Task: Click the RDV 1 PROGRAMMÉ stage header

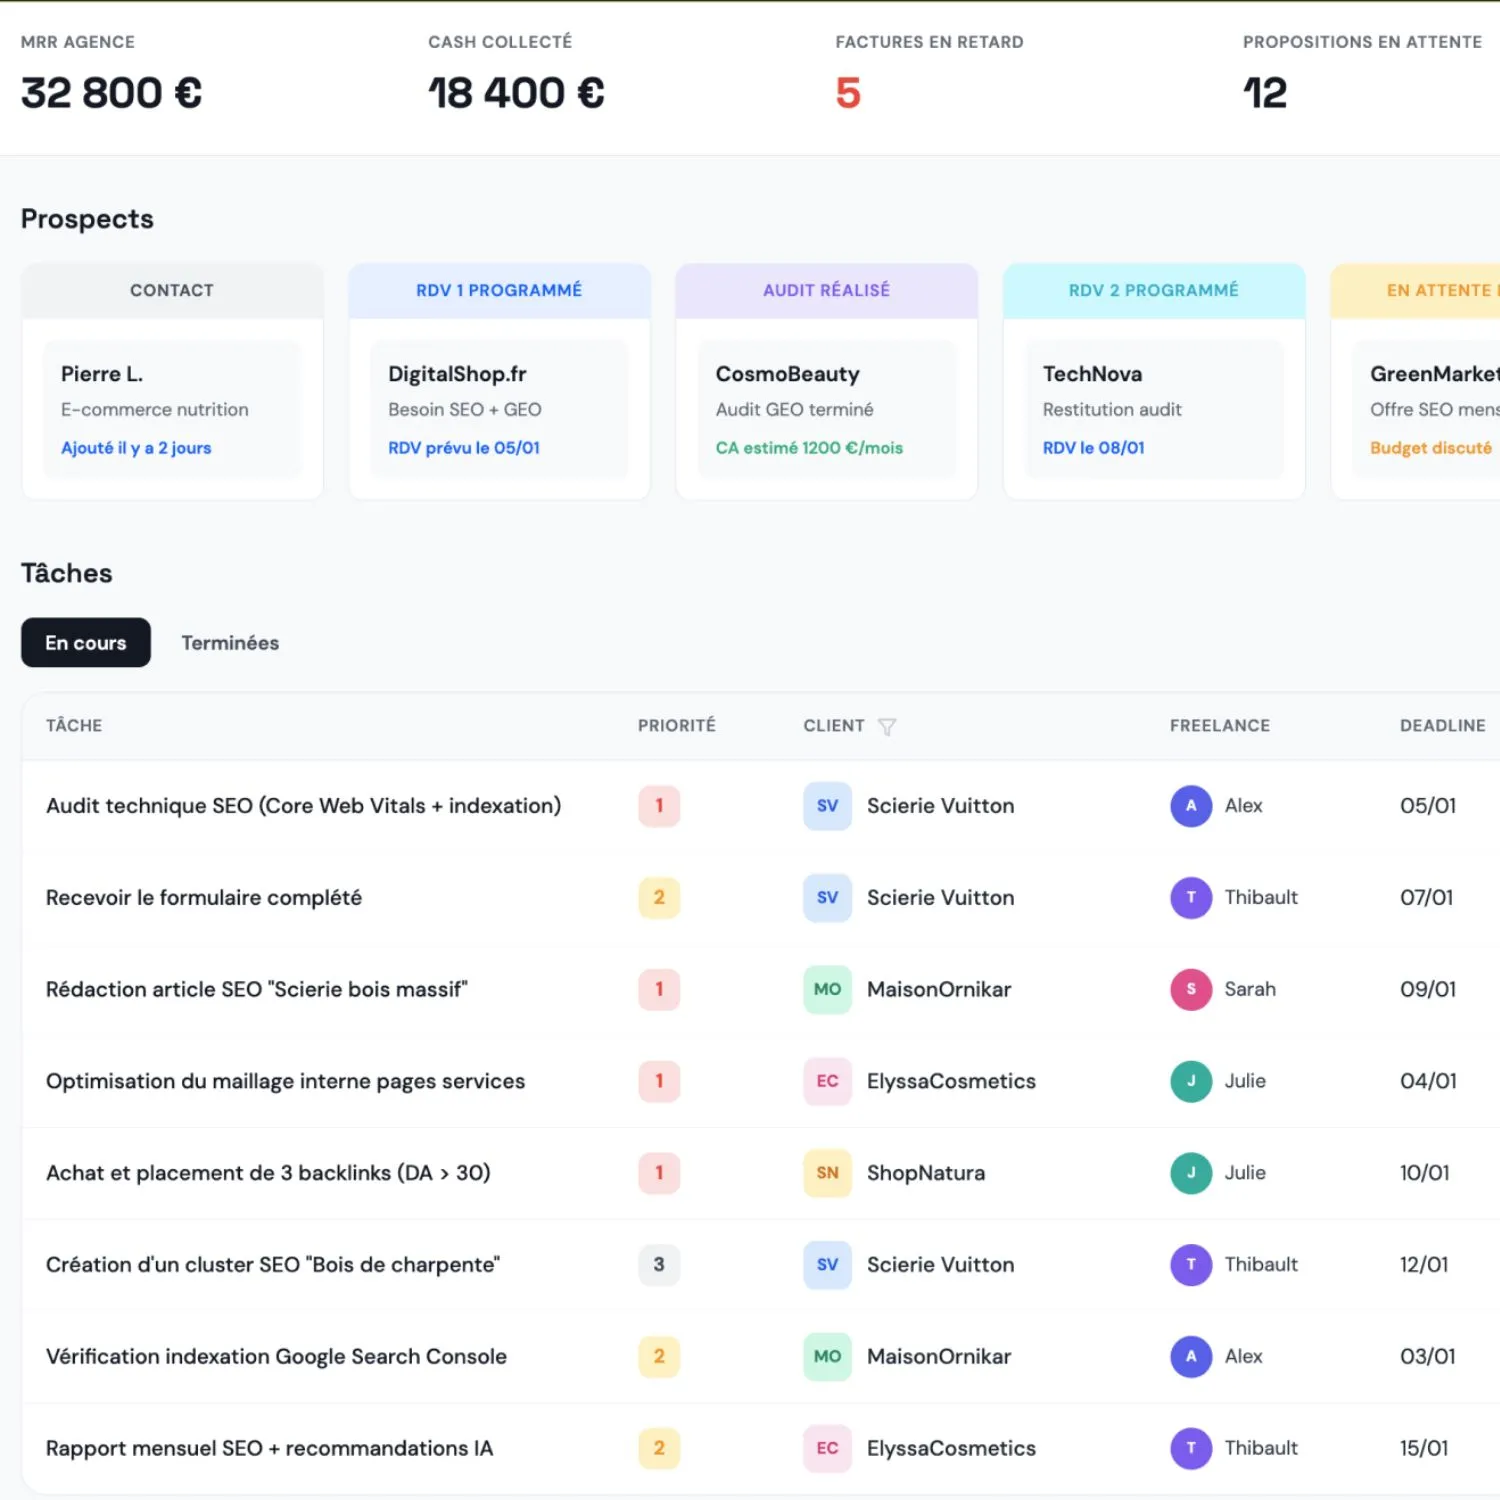Action: coord(498,290)
